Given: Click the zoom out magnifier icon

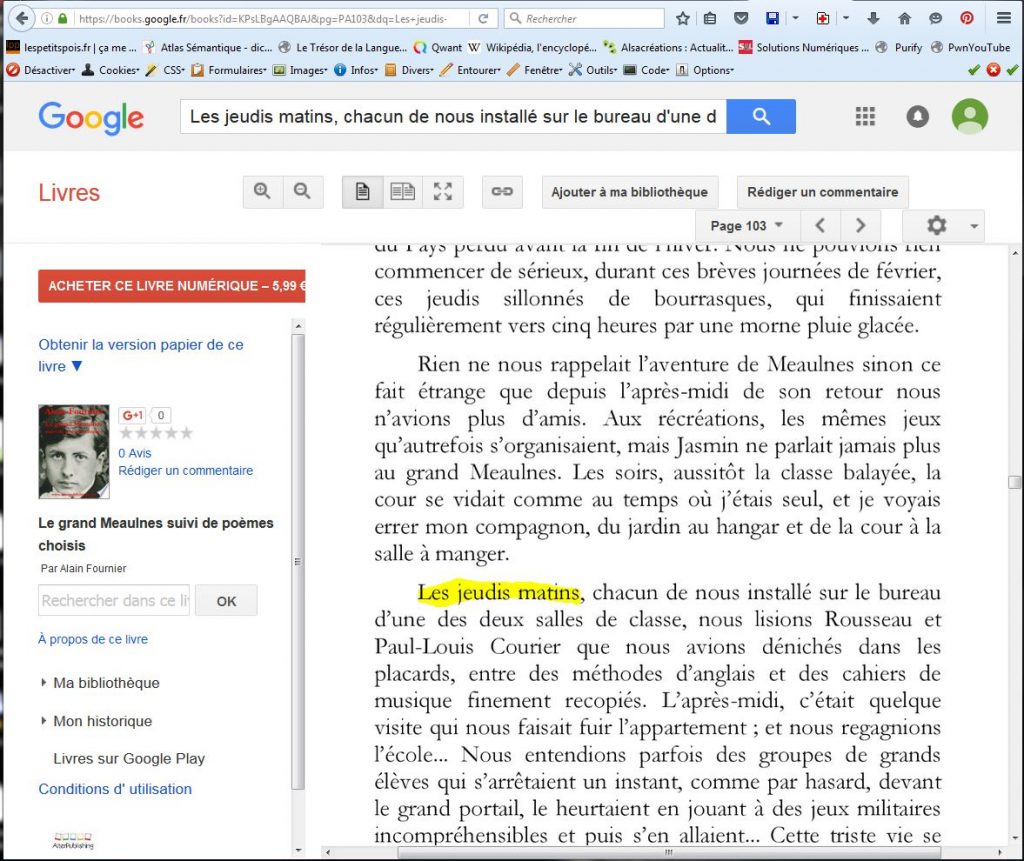Looking at the screenshot, I should point(303,192).
